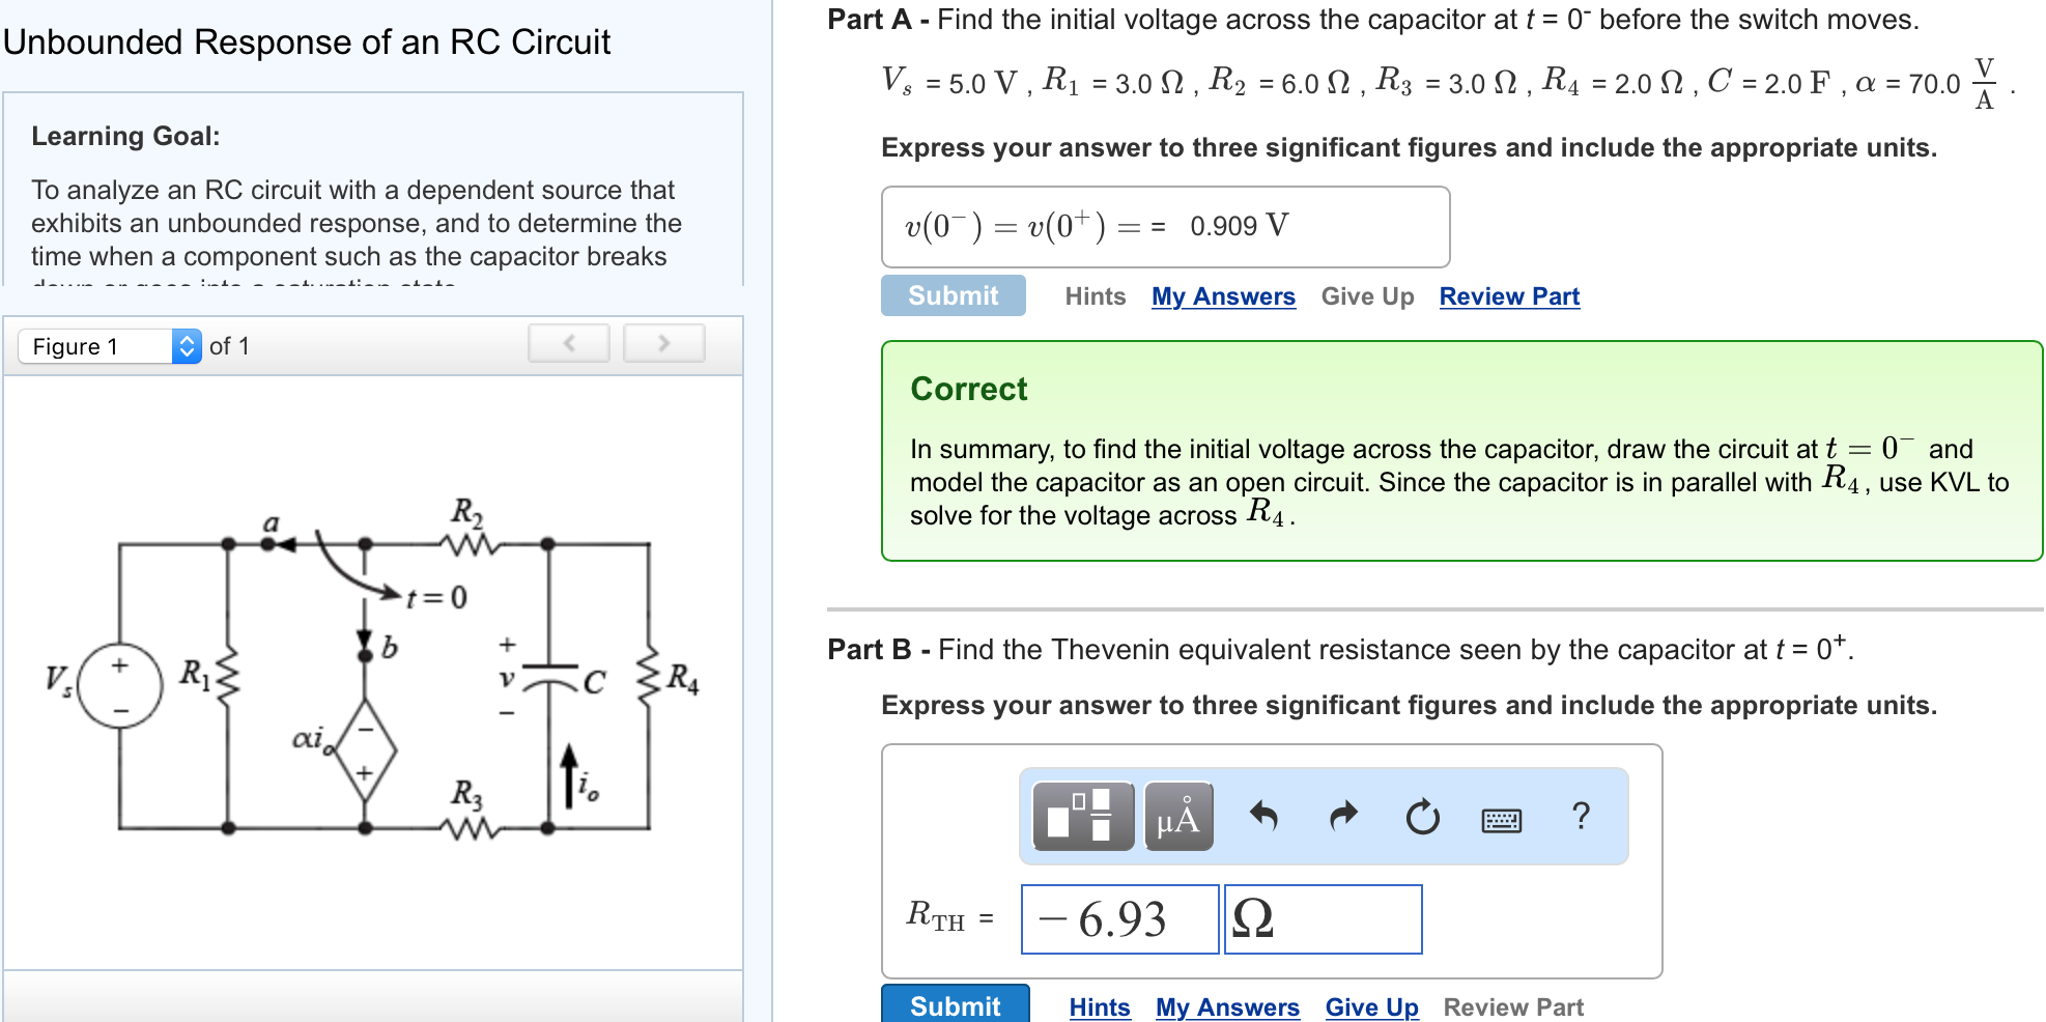Submit the Part A answer
Viewport: 2046px width, 1022px height.
pyautogui.click(x=952, y=296)
